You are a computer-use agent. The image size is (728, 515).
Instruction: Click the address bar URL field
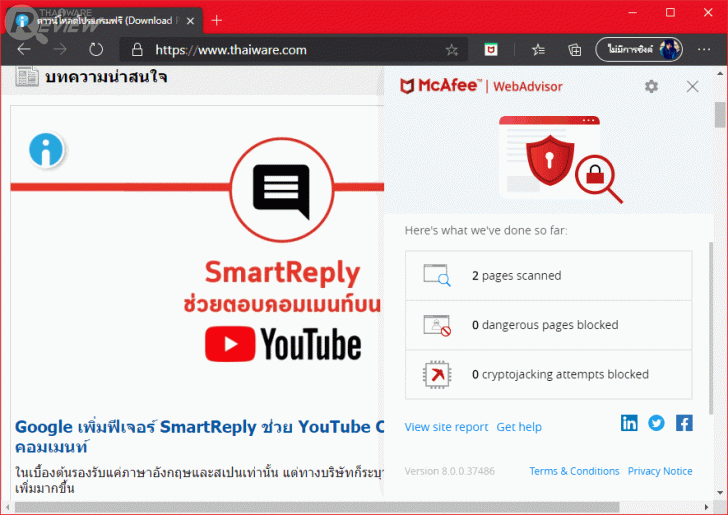click(293, 50)
